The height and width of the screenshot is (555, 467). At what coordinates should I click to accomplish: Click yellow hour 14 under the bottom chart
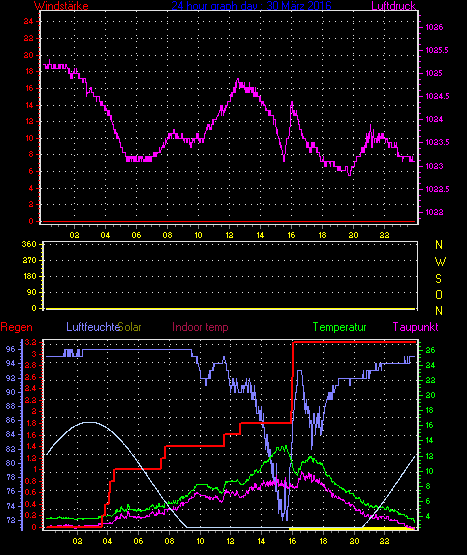pos(261,541)
